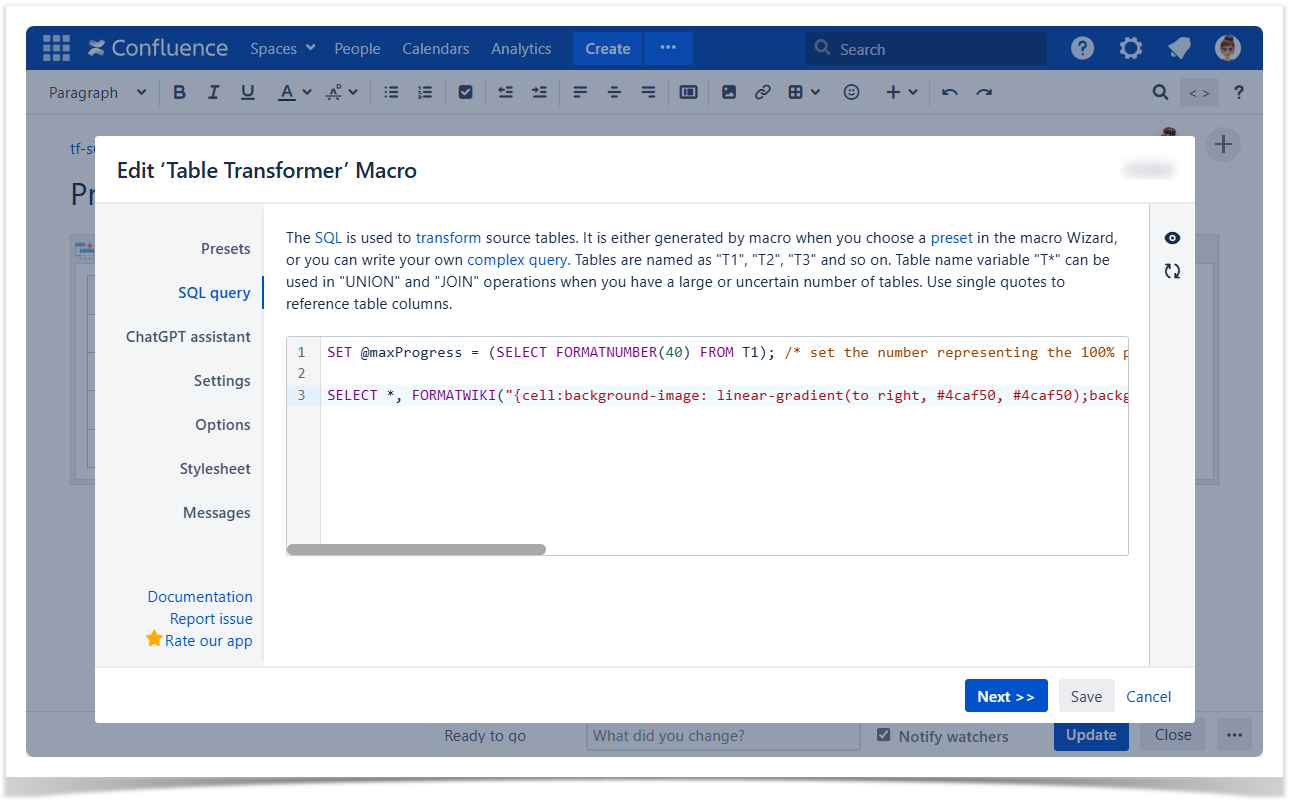Expand the Paragraph style dropdown
Screen dimensions: 1297x806
click(x=97, y=92)
